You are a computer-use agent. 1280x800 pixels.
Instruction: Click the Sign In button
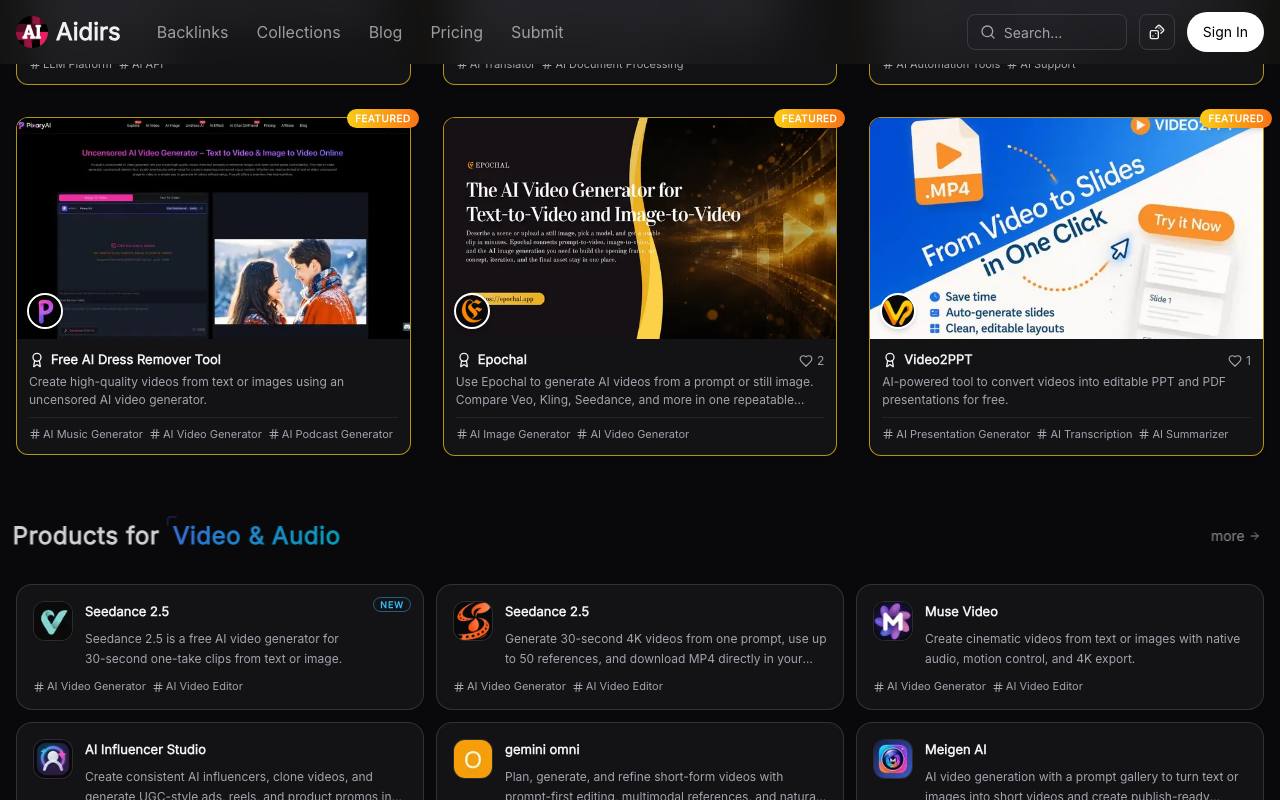click(1225, 32)
